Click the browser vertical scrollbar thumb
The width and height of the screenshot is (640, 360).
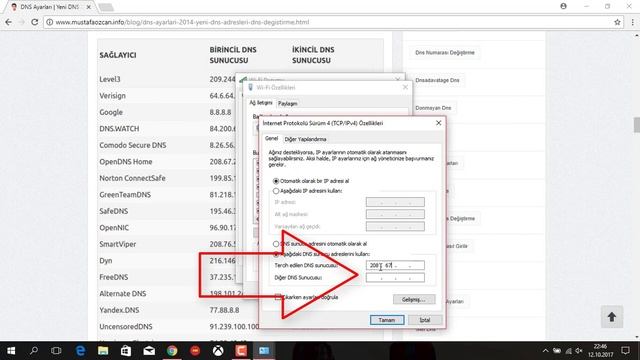(x=636, y=125)
